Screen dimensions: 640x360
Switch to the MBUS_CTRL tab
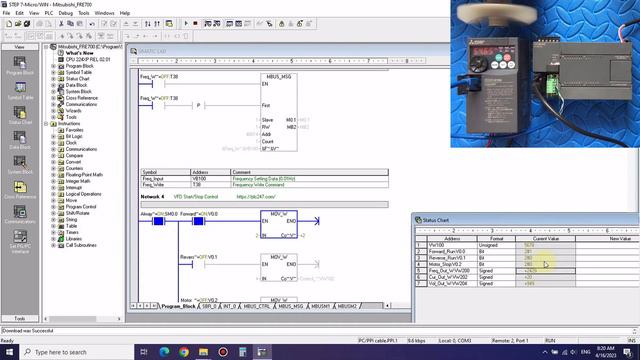tap(256, 306)
